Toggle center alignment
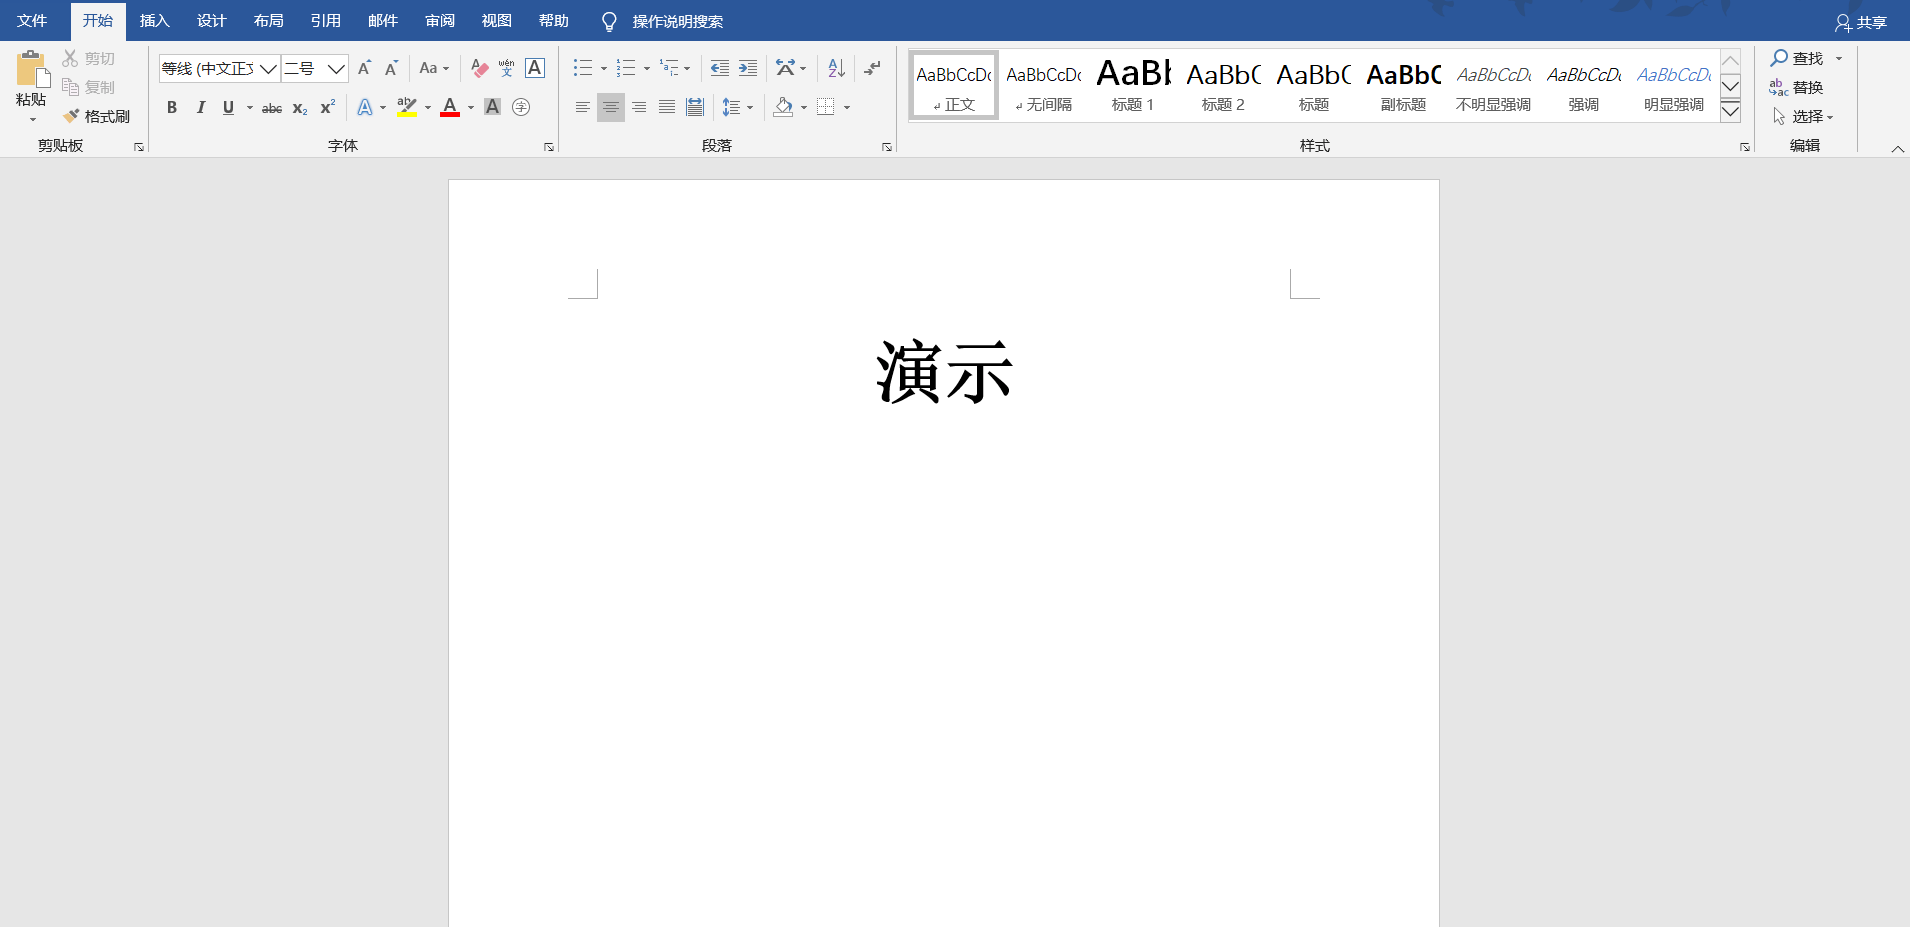This screenshot has width=1910, height=927. point(610,107)
